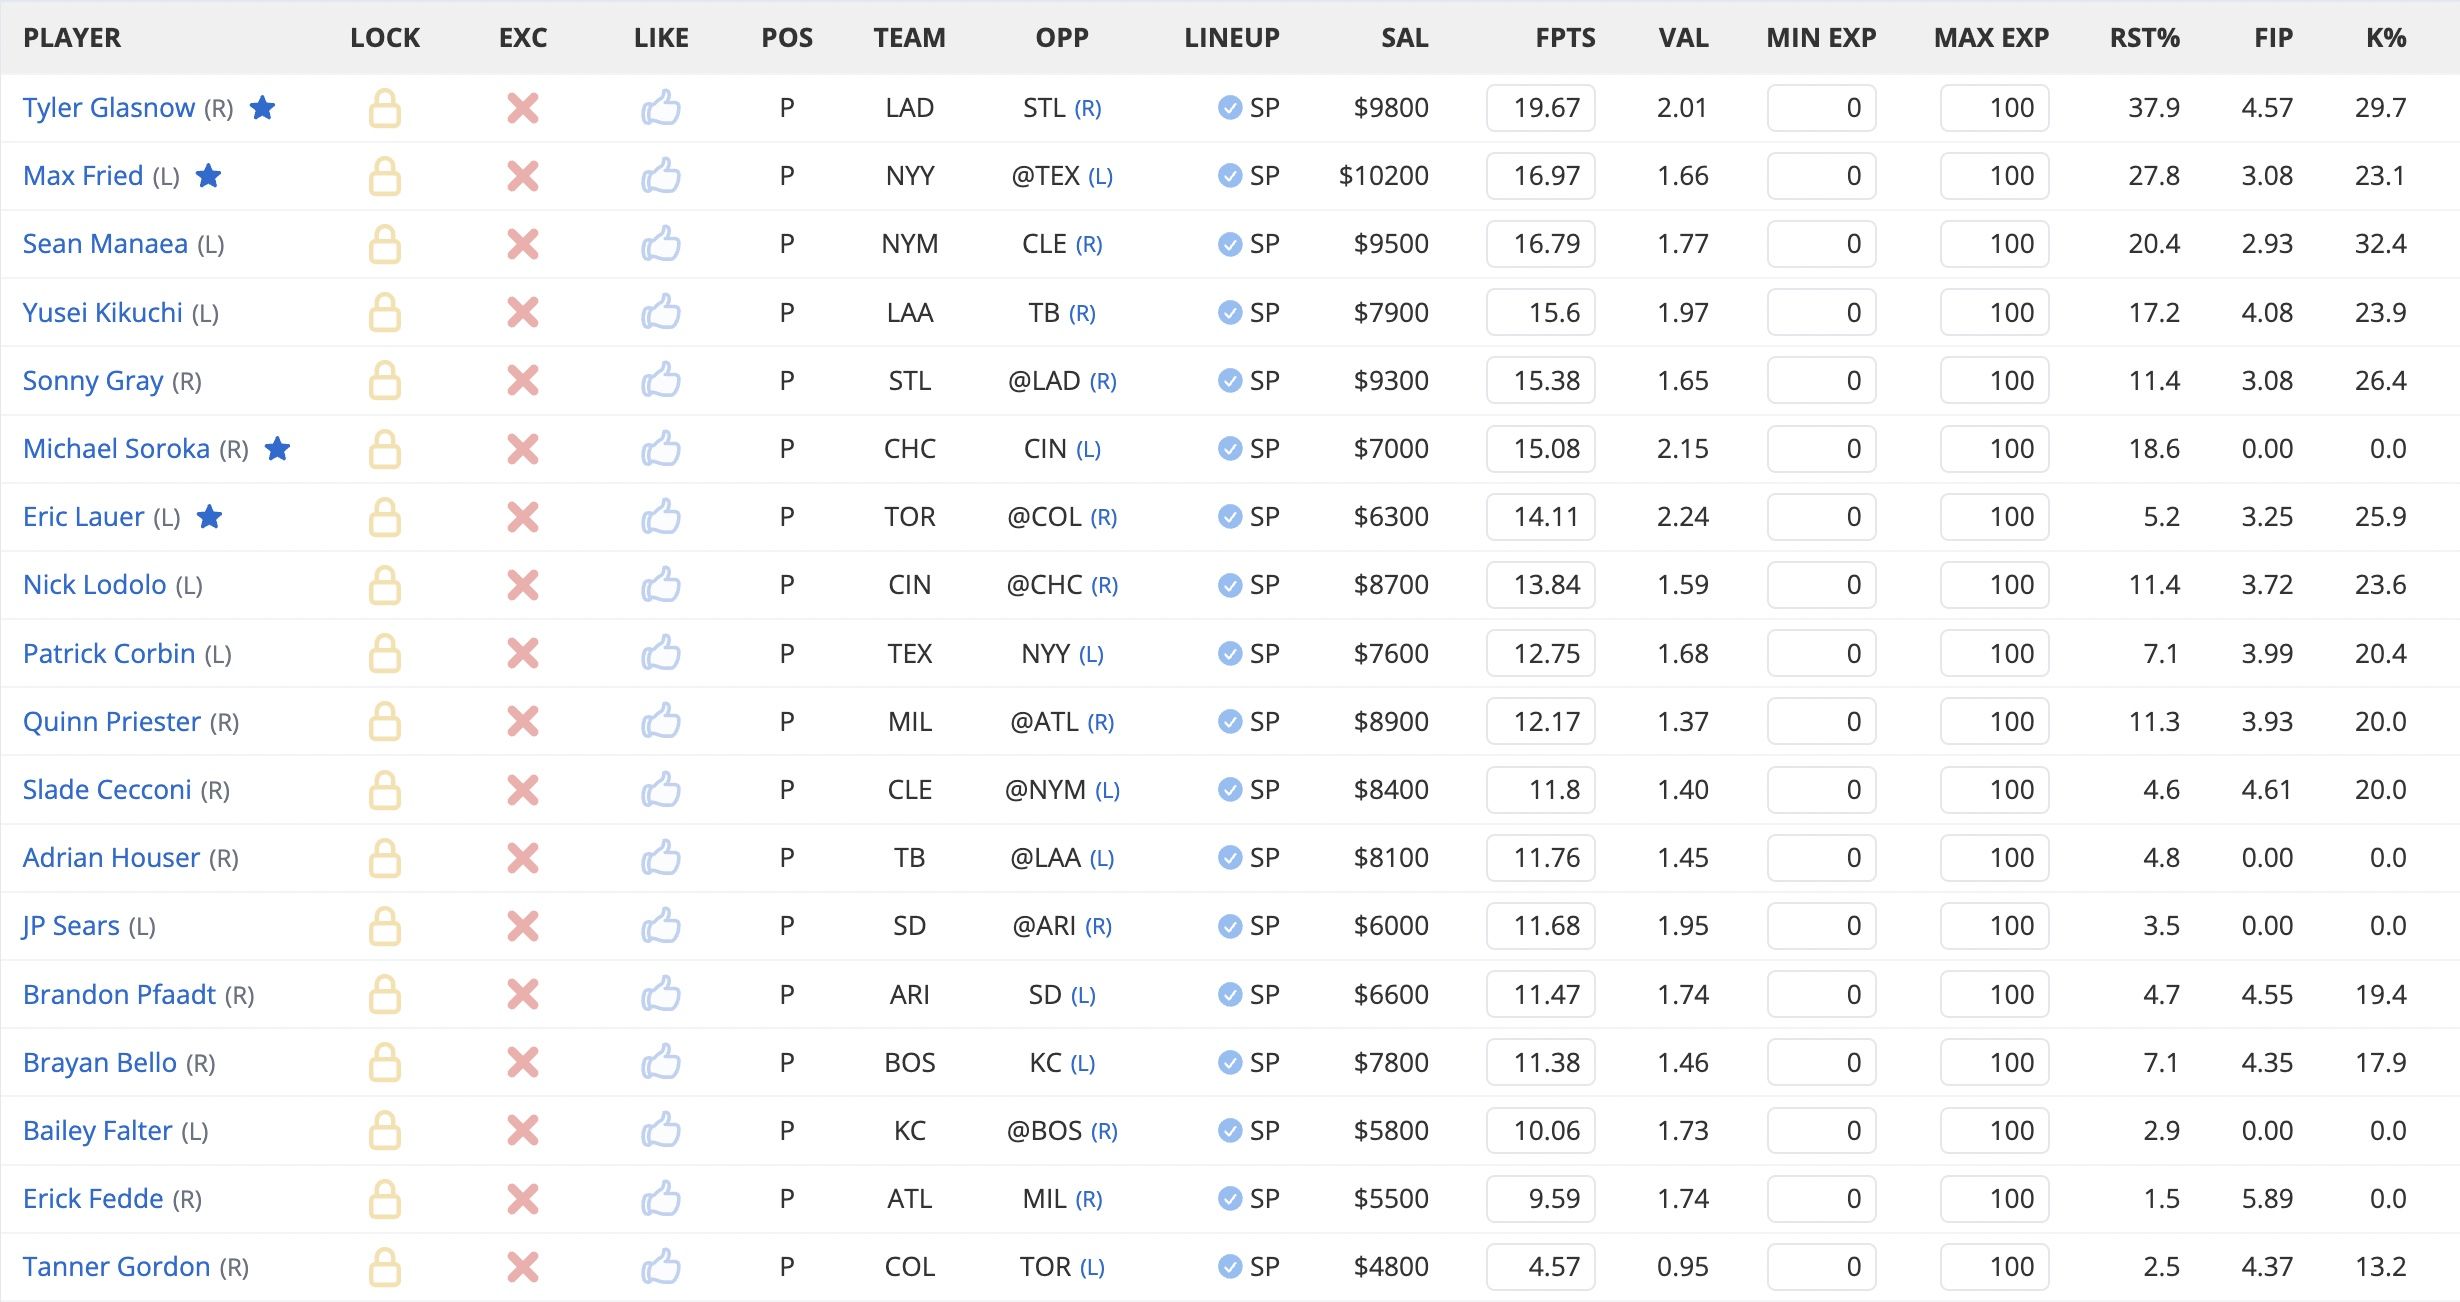
Task: Like Sean Manaea with thumbs up
Action: click(x=661, y=244)
